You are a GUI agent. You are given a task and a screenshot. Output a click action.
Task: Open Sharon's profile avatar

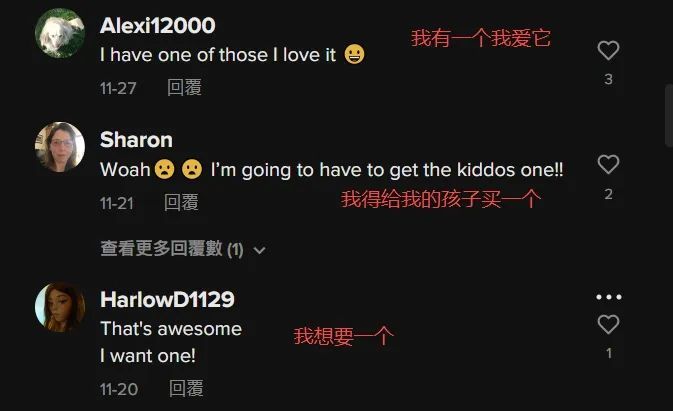coord(60,147)
